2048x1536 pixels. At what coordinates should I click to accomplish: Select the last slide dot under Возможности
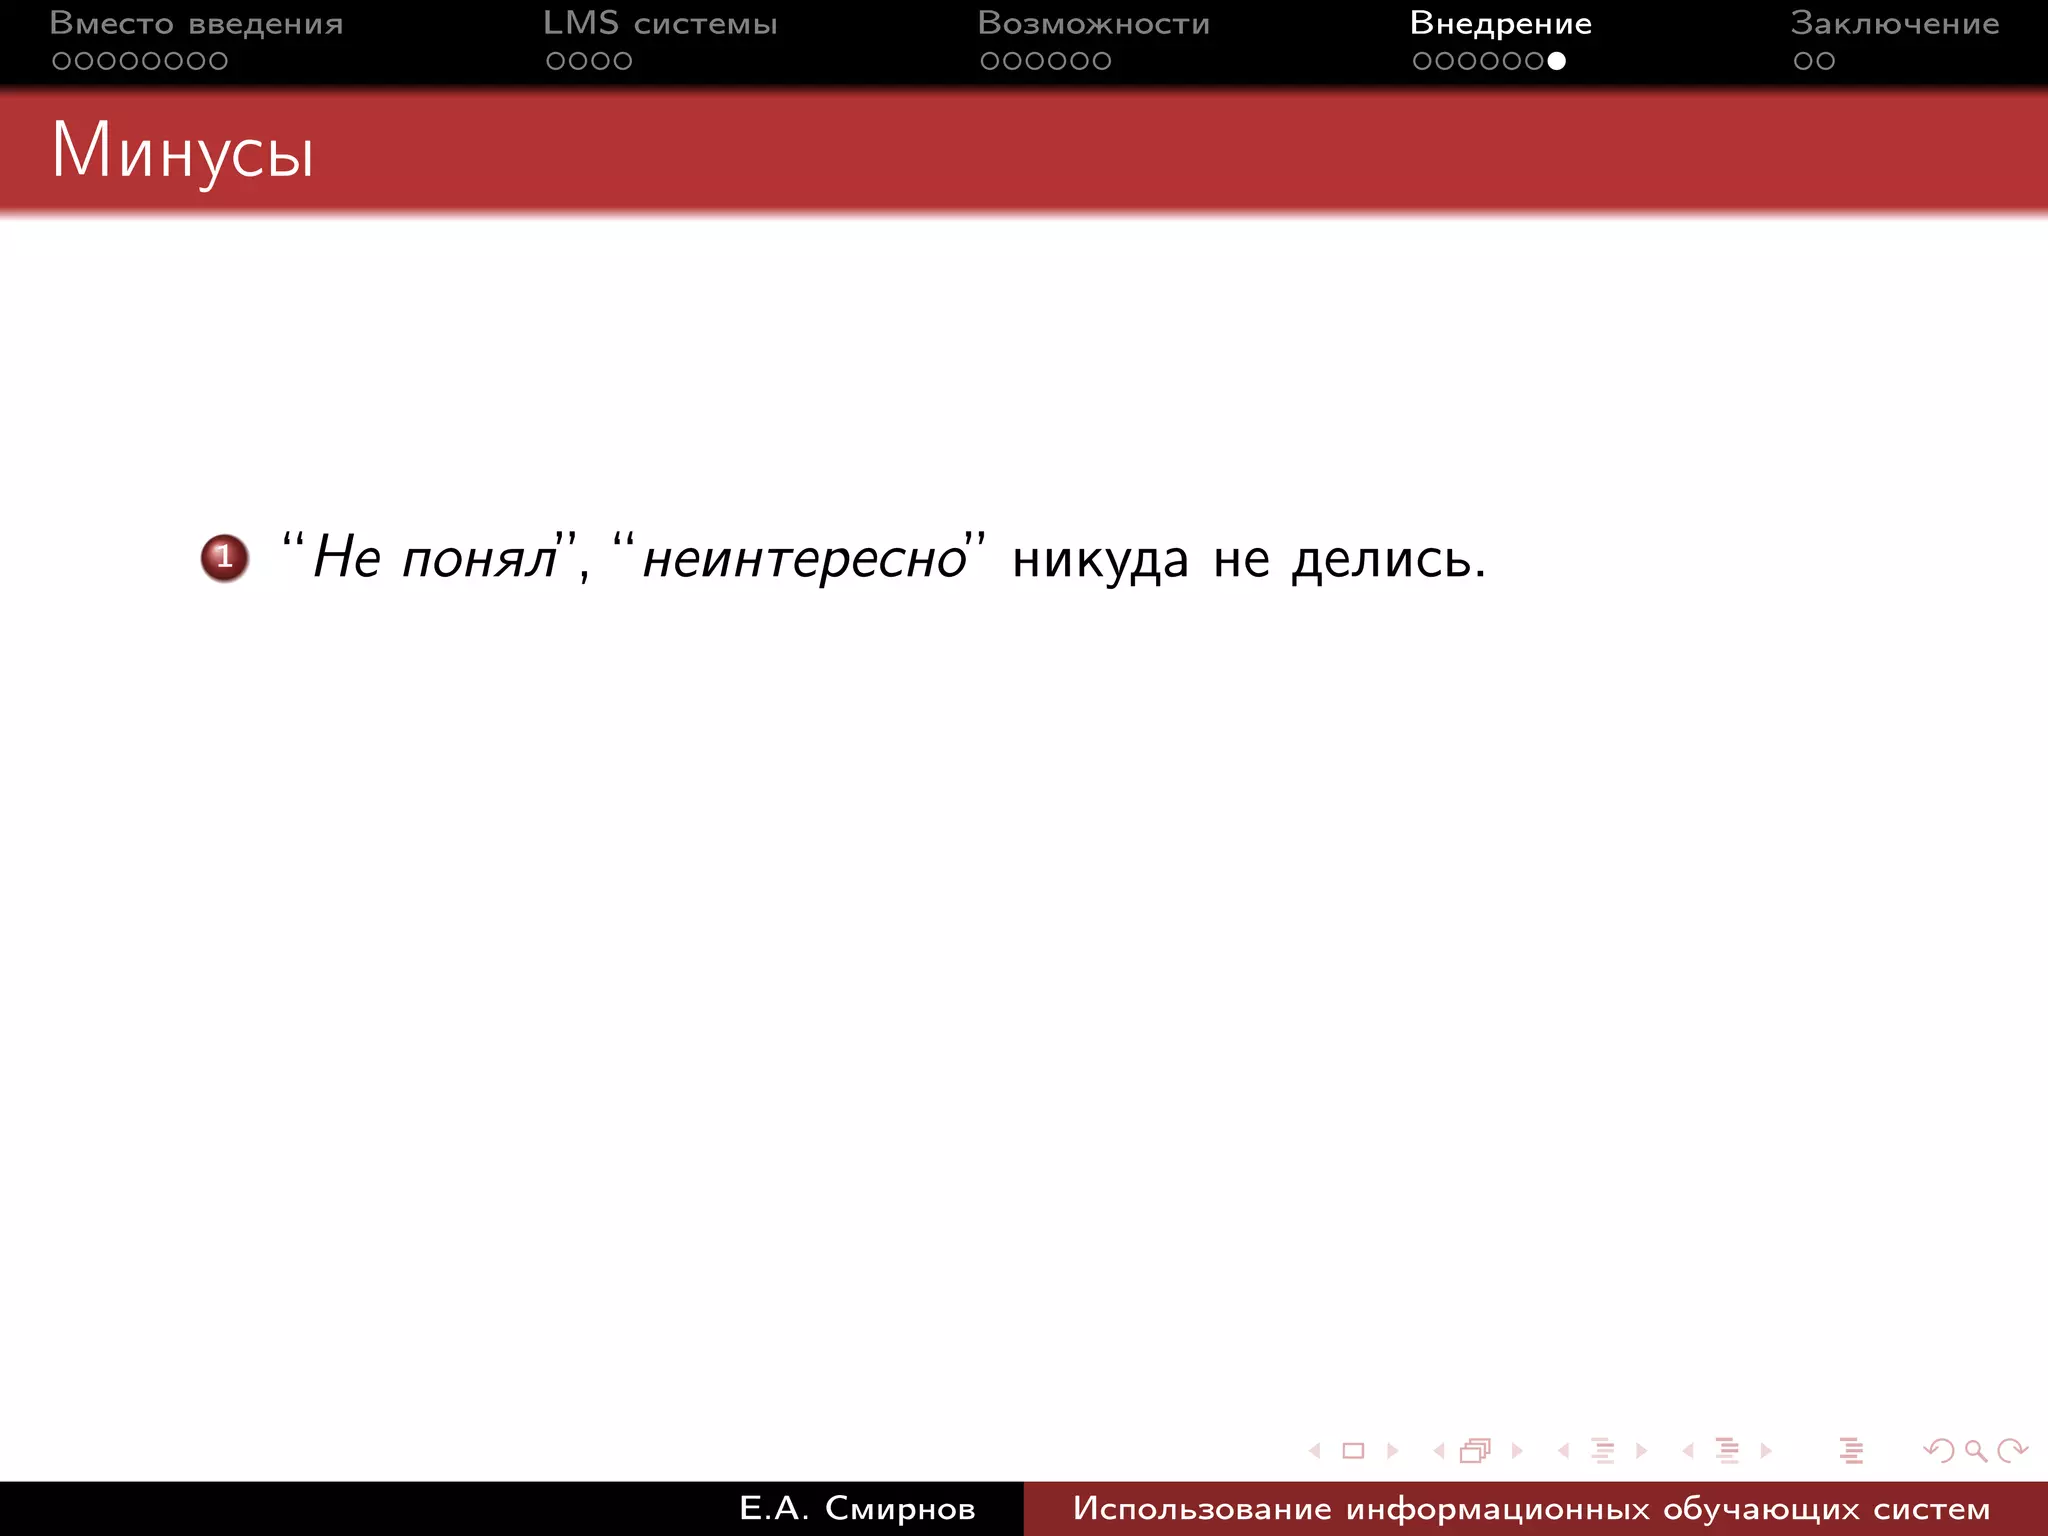[x=1101, y=61]
